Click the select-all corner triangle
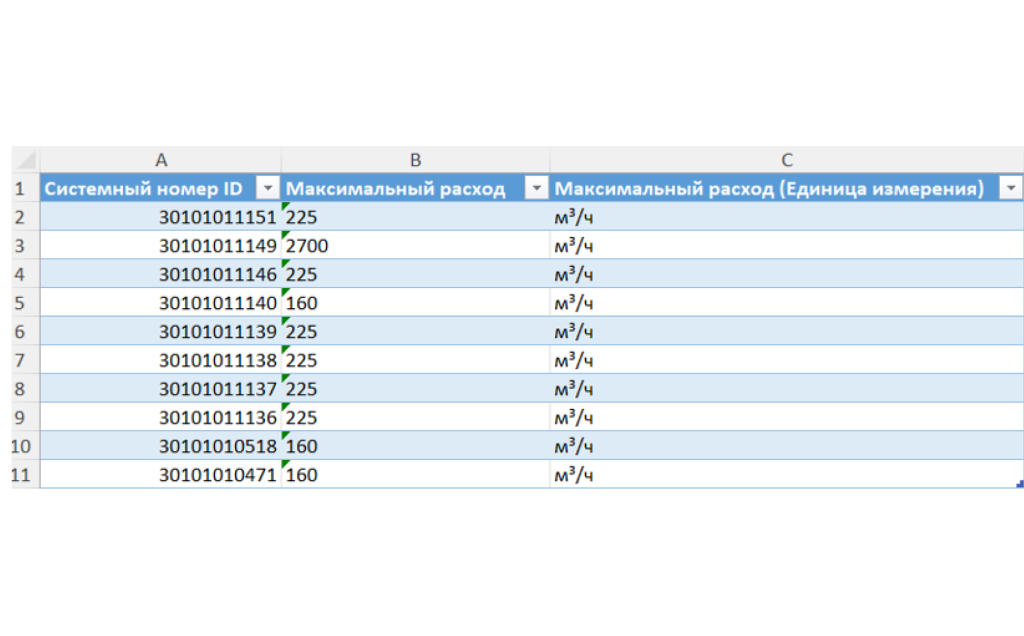This screenshot has width=1024, height=636. pos(26,160)
